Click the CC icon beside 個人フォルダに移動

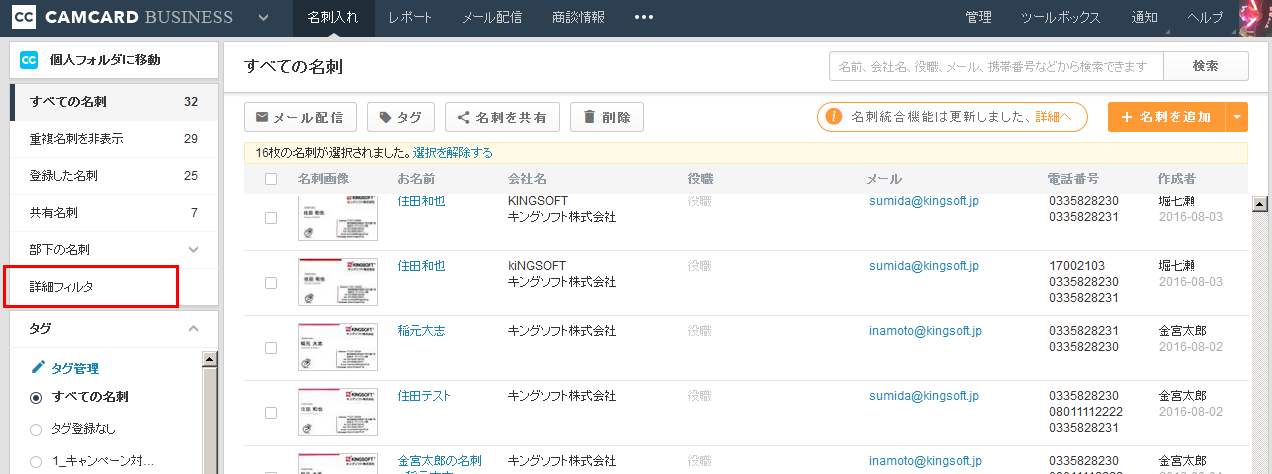(29, 60)
